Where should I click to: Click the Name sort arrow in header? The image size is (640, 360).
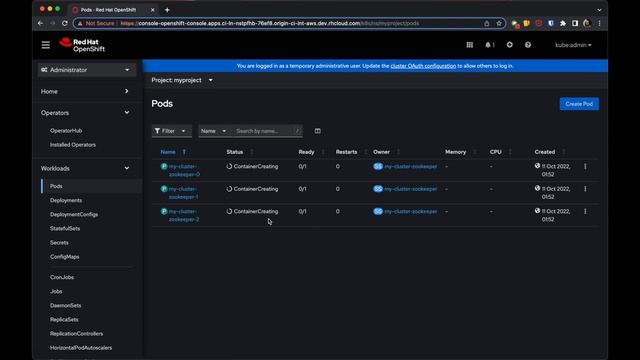pyautogui.click(x=184, y=152)
